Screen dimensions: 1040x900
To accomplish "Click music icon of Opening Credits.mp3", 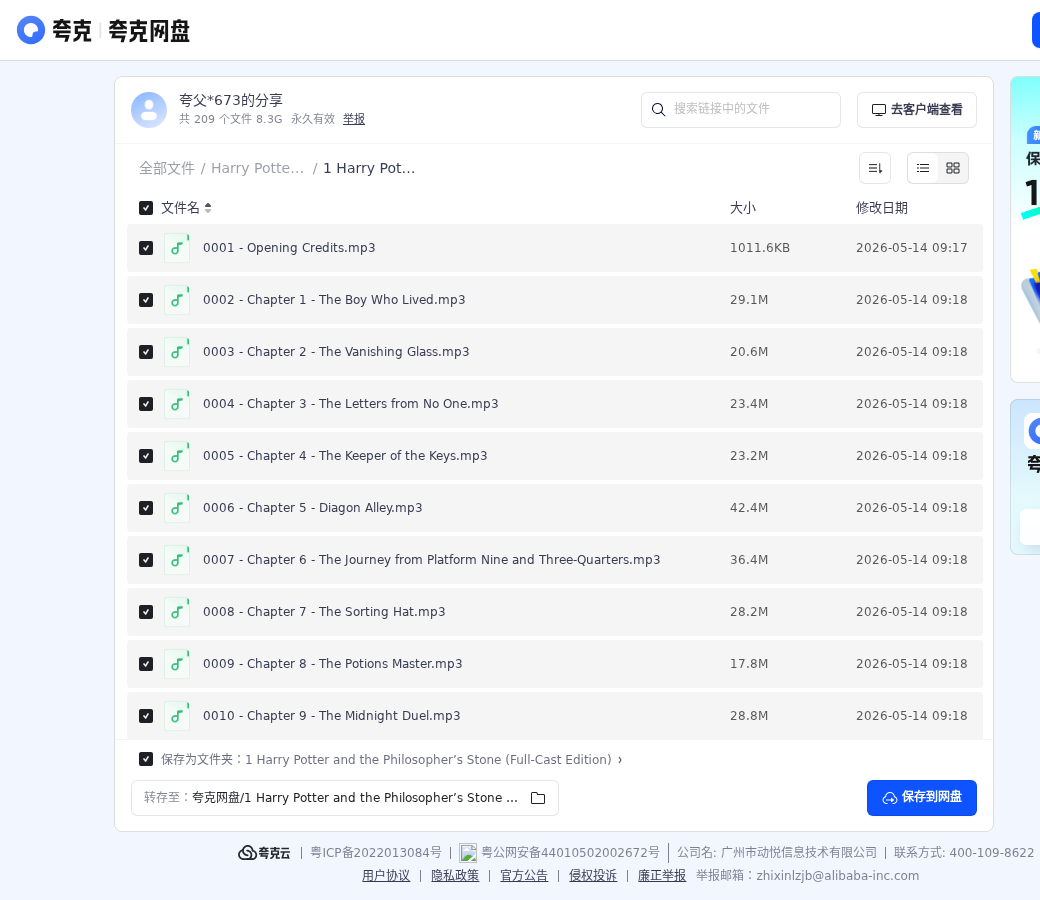I will click(177, 248).
